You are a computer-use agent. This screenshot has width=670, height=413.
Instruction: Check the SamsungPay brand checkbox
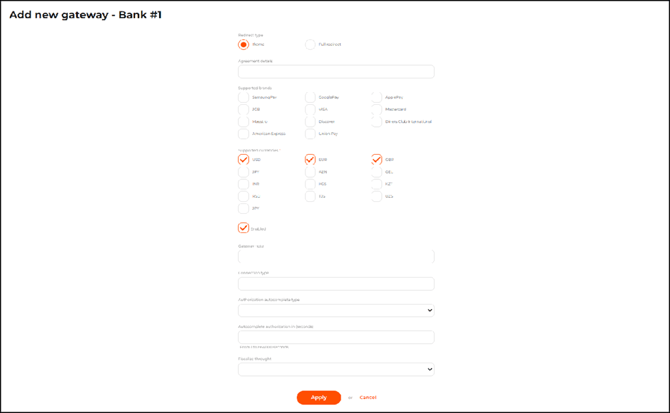[x=243, y=97]
